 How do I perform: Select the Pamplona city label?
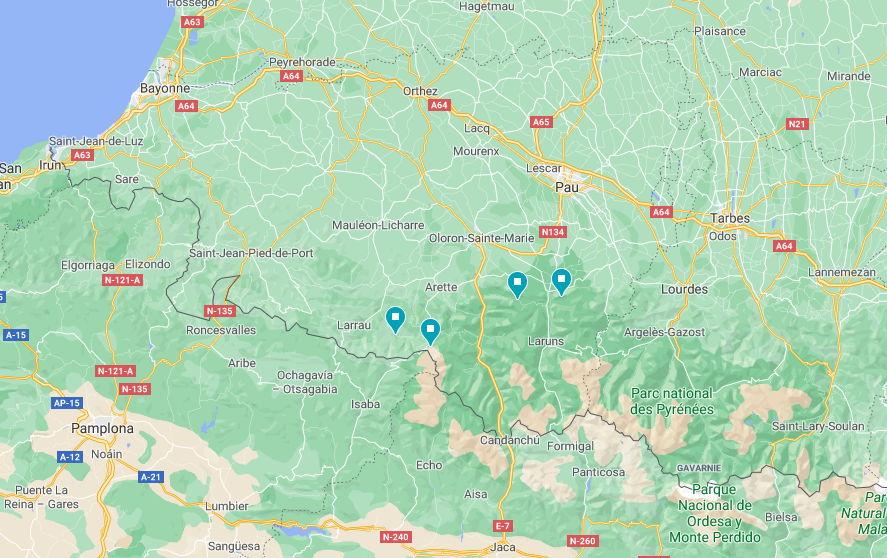tap(102, 428)
